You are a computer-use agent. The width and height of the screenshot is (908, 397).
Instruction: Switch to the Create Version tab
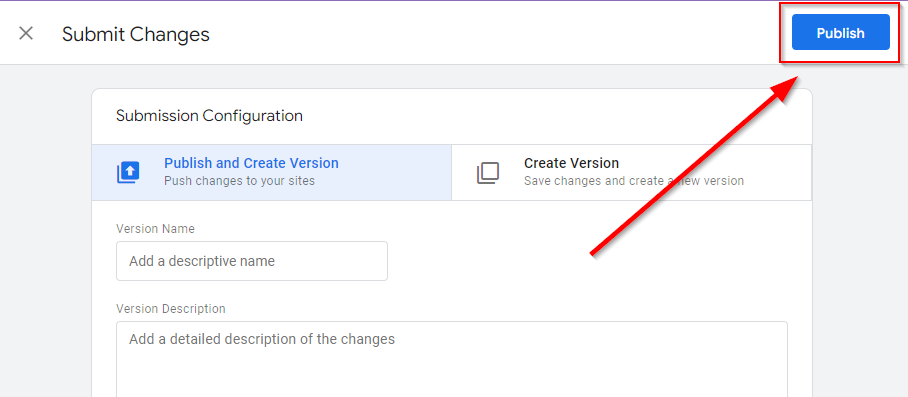(x=631, y=172)
